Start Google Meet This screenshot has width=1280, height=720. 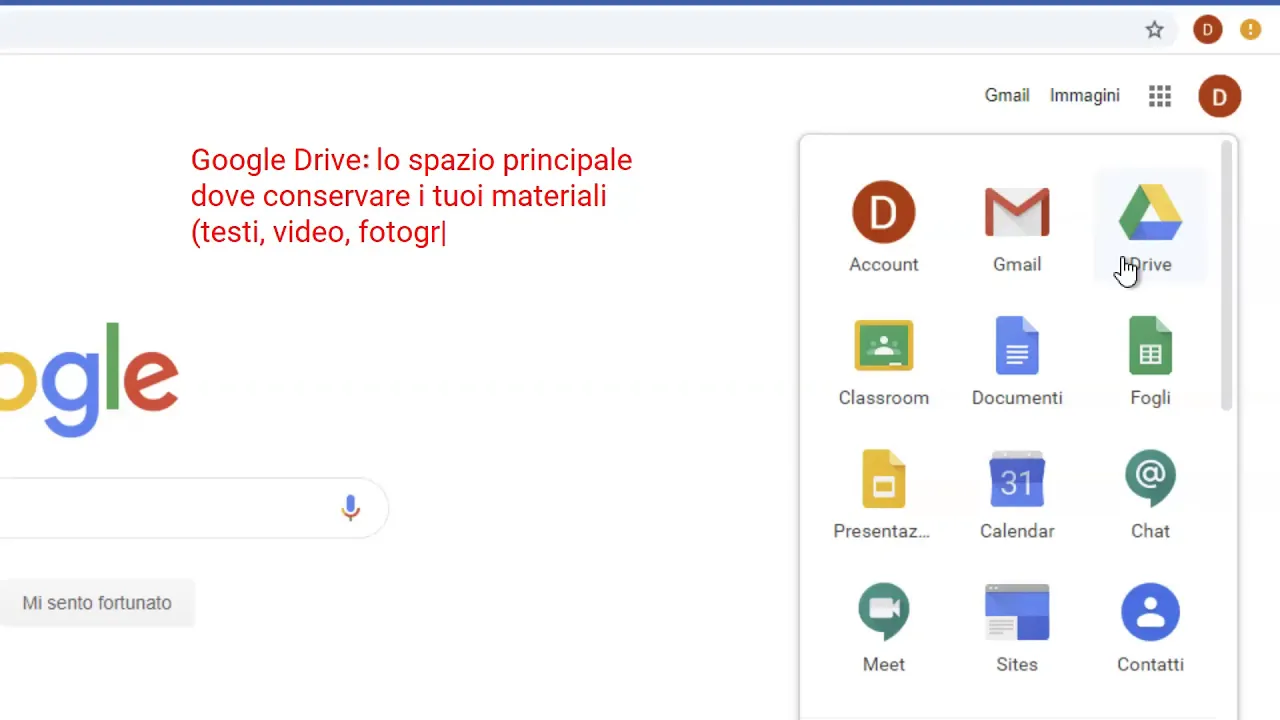pyautogui.click(x=884, y=627)
